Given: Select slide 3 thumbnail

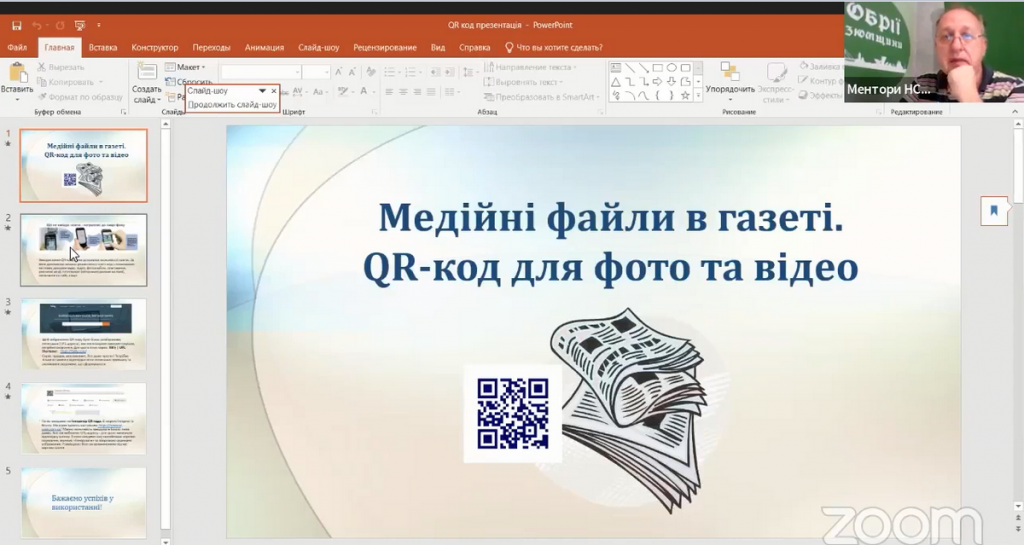Looking at the screenshot, I should coord(84,334).
